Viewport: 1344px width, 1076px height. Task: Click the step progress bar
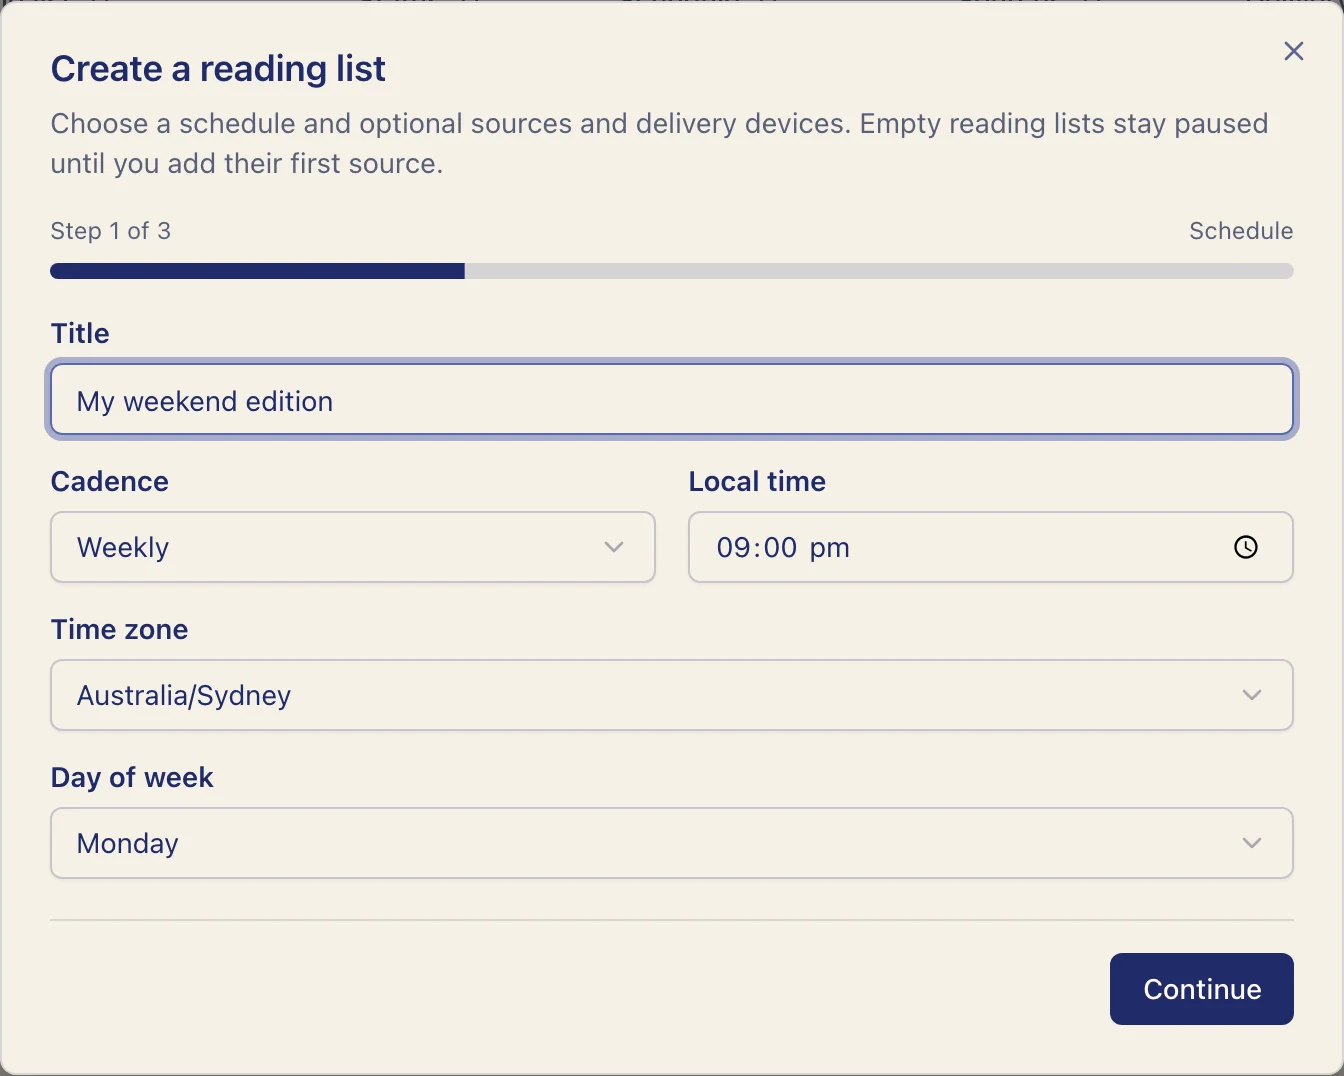pyautogui.click(x=672, y=271)
